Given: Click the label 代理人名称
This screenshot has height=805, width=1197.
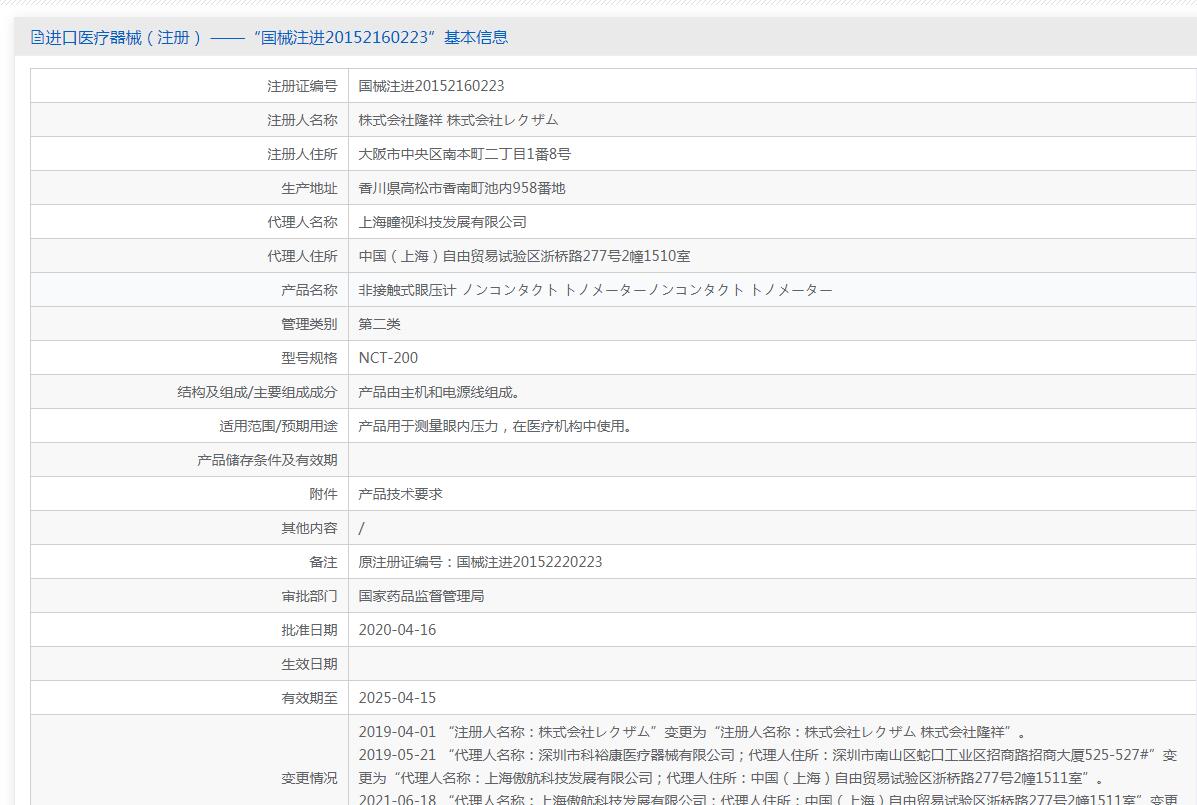Looking at the screenshot, I should 302,222.
